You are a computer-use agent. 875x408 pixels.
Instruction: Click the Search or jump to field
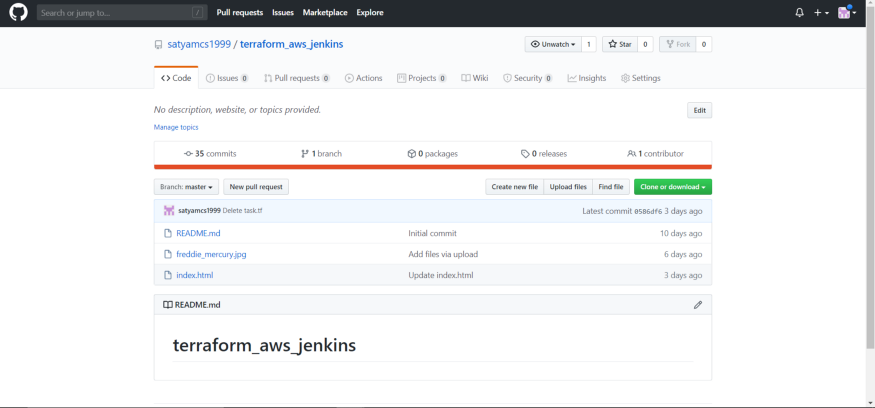[122, 12]
